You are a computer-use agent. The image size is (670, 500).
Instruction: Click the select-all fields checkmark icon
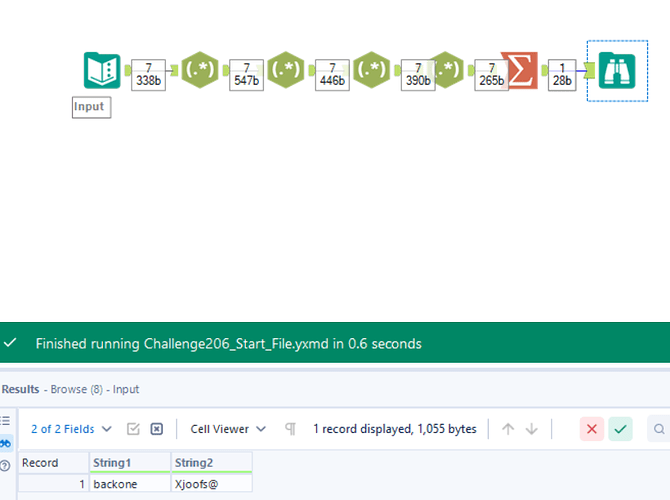[133, 429]
